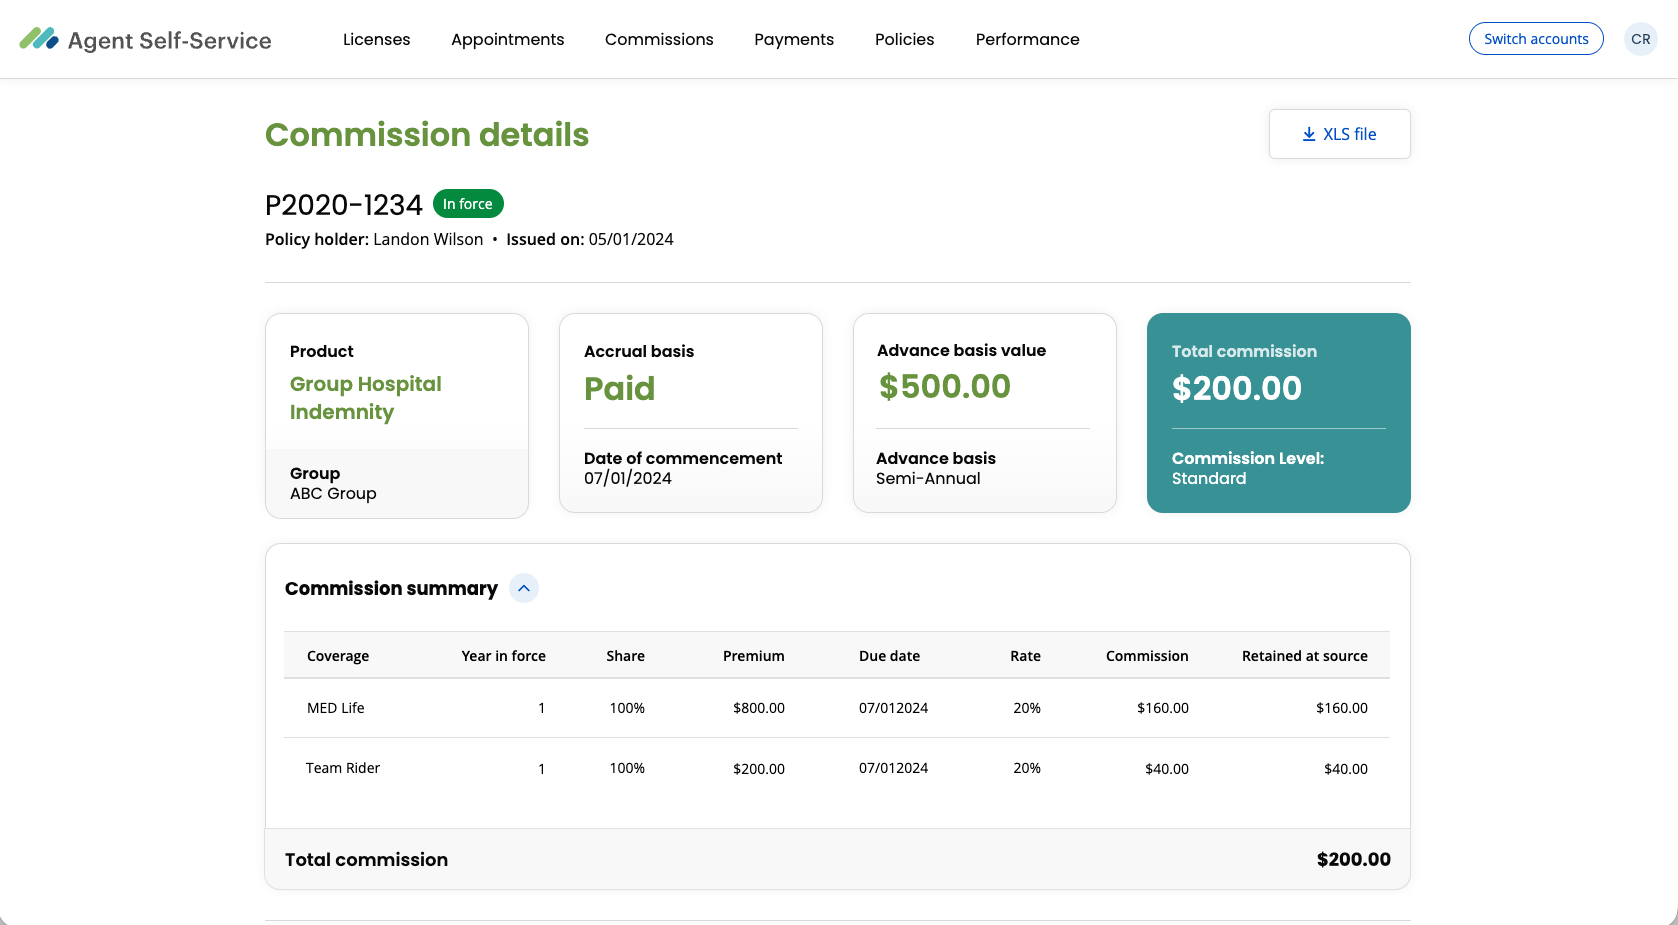This screenshot has width=1678, height=925.
Task: Click the Retained at source column header
Action: tap(1305, 656)
